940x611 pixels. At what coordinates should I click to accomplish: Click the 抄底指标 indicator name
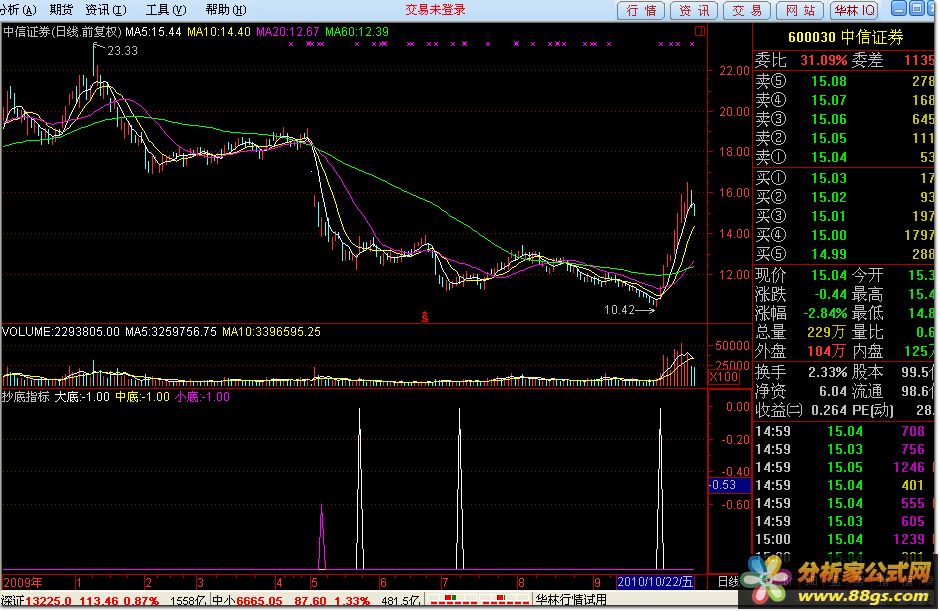pyautogui.click(x=26, y=397)
